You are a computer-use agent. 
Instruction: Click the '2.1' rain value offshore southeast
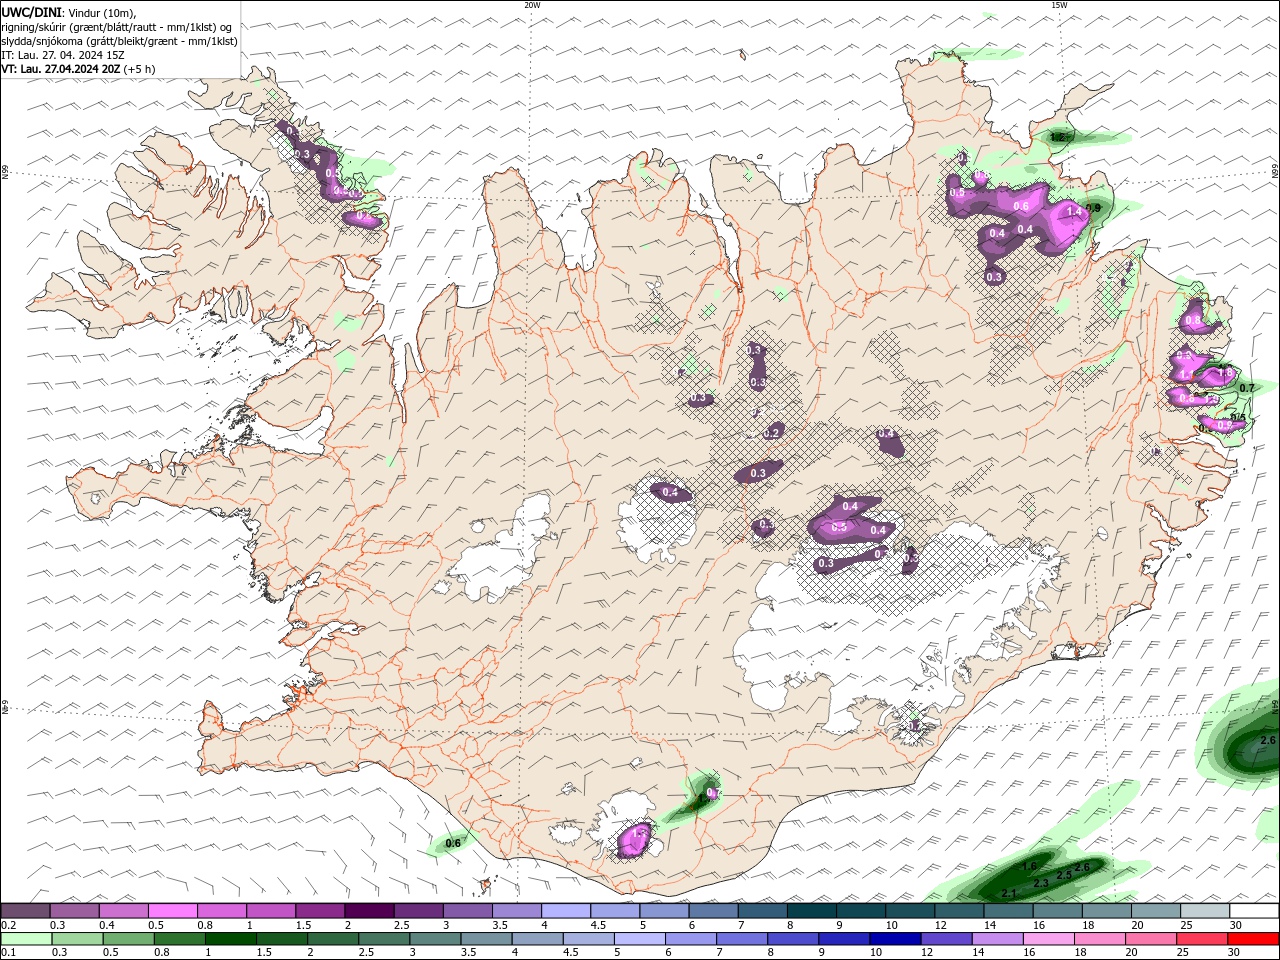1009,893
